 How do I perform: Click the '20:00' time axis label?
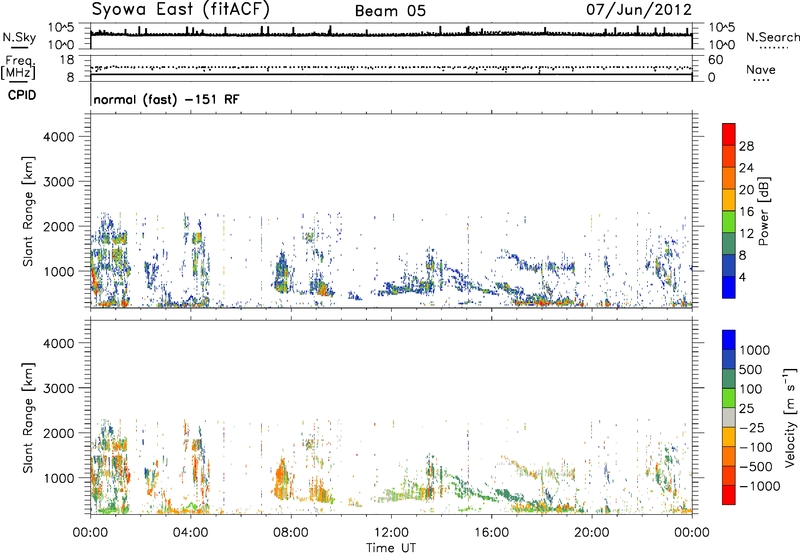coord(591,533)
